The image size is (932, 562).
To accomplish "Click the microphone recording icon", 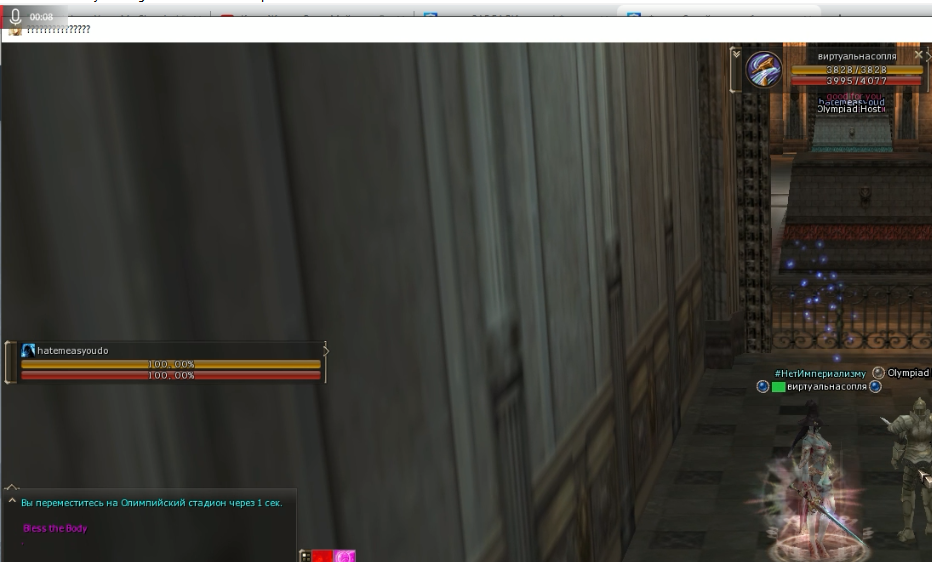I will [x=15, y=17].
